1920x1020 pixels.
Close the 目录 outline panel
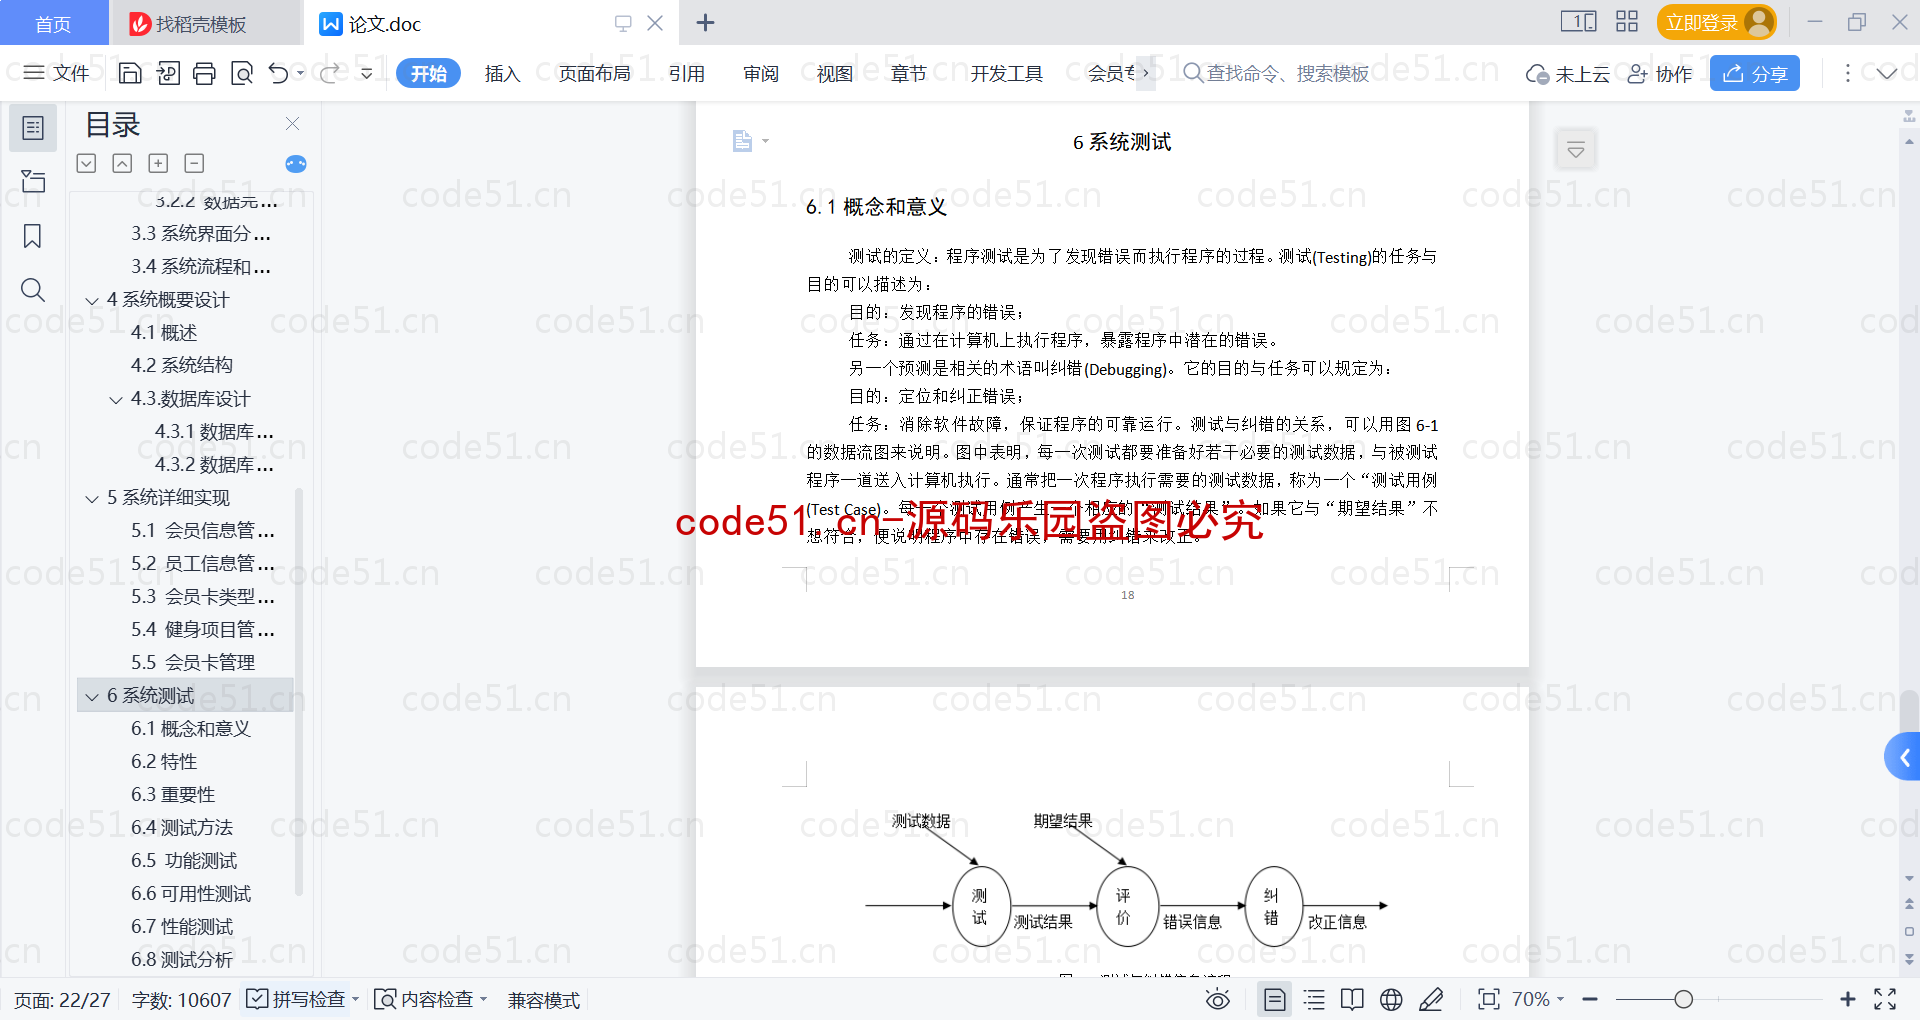(x=292, y=123)
